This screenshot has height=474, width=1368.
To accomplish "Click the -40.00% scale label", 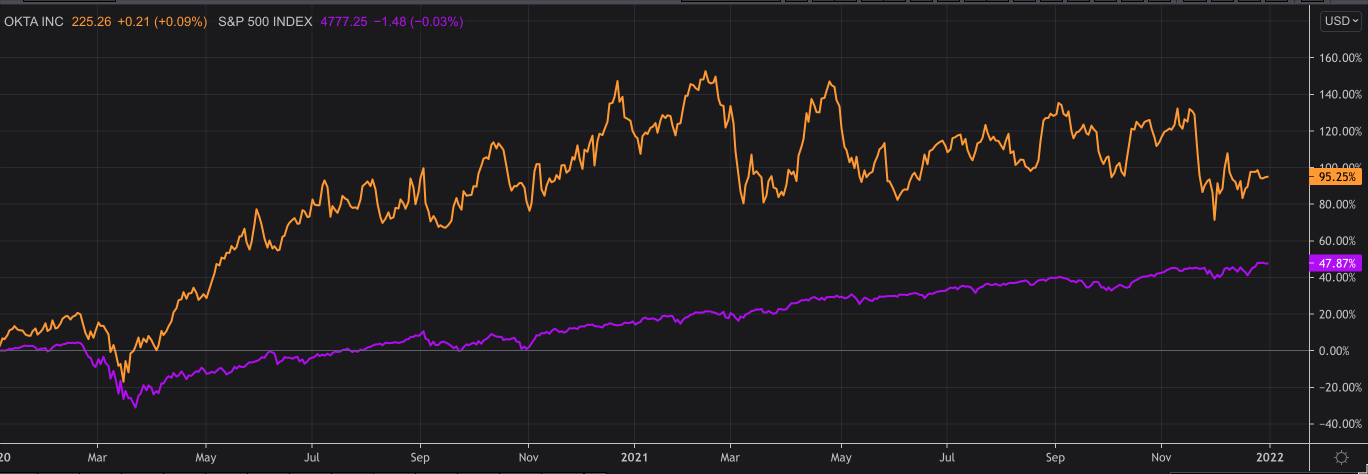I will click(1335, 424).
